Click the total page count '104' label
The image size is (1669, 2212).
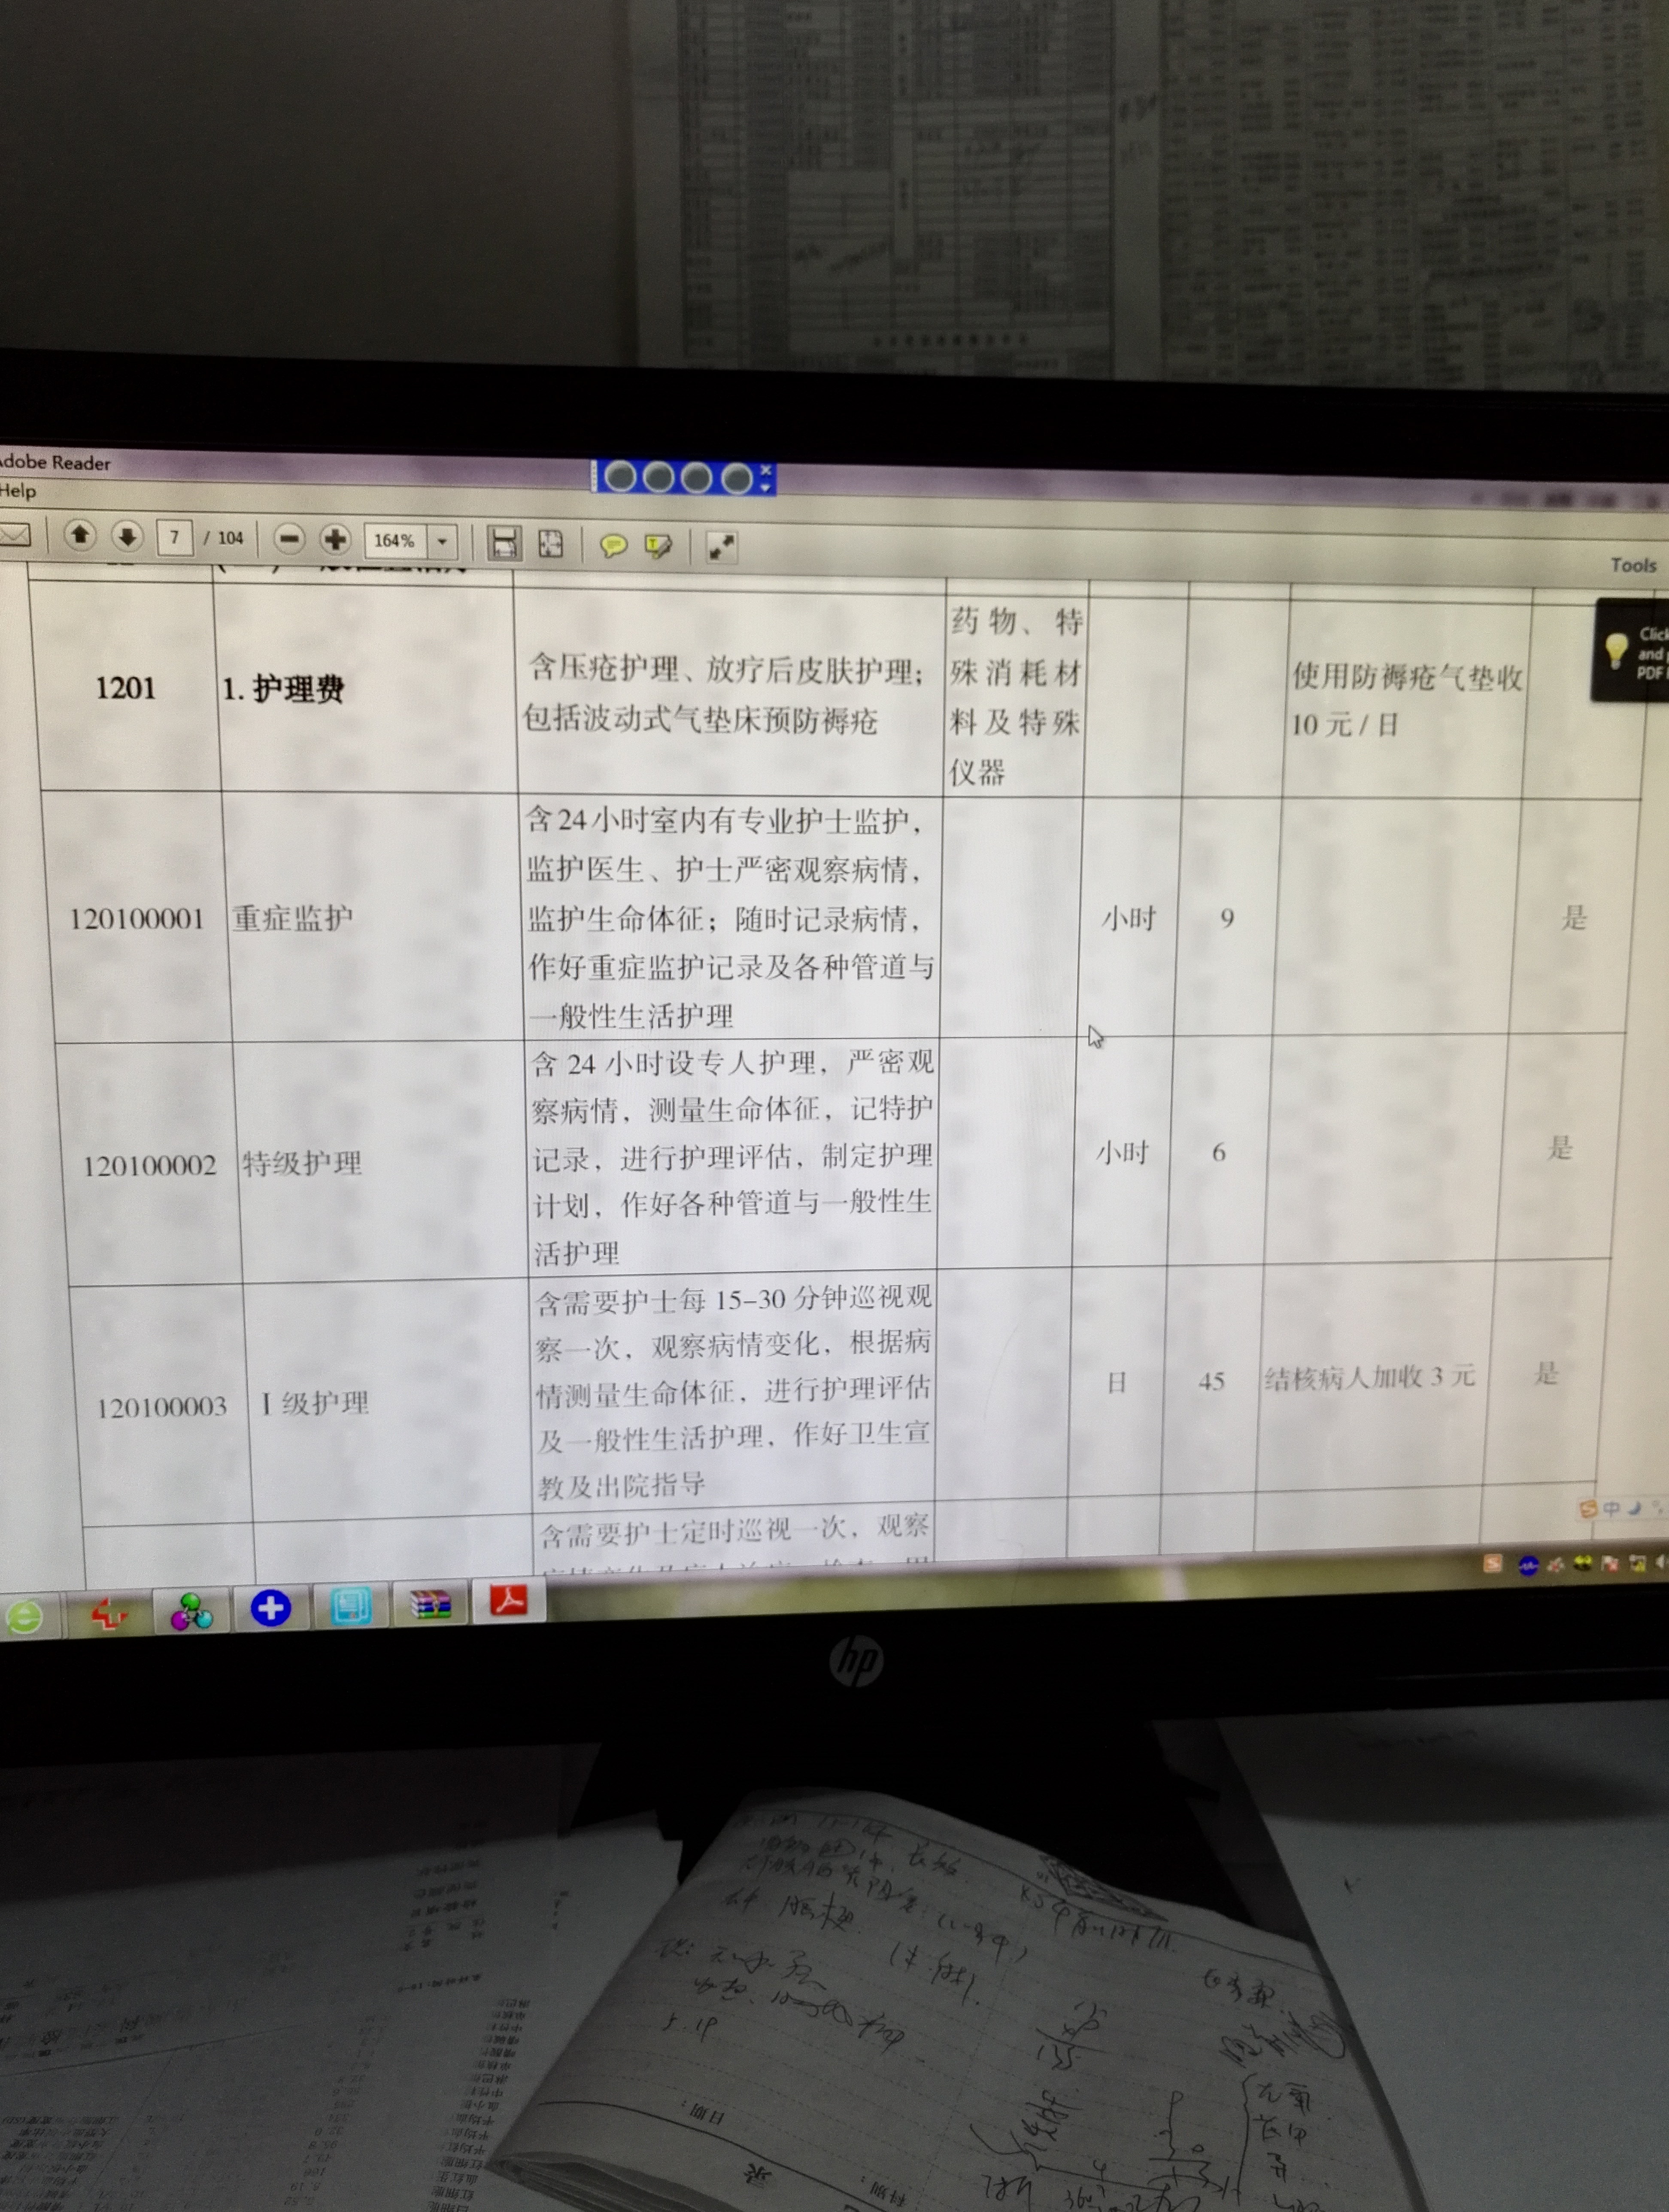pyautogui.click(x=230, y=538)
